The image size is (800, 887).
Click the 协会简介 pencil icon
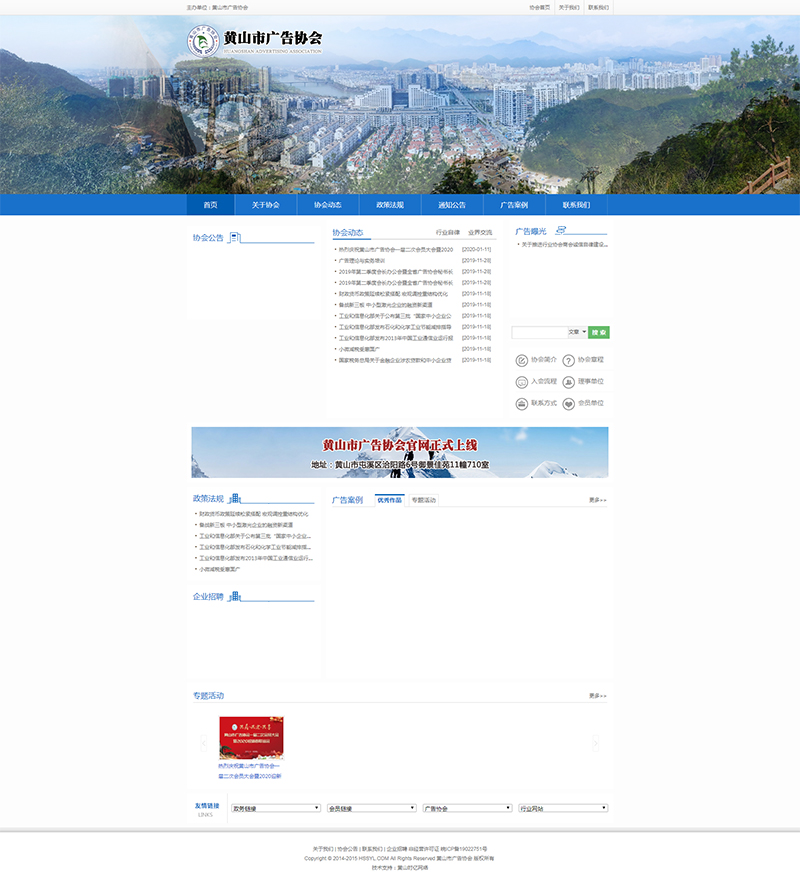[521, 360]
